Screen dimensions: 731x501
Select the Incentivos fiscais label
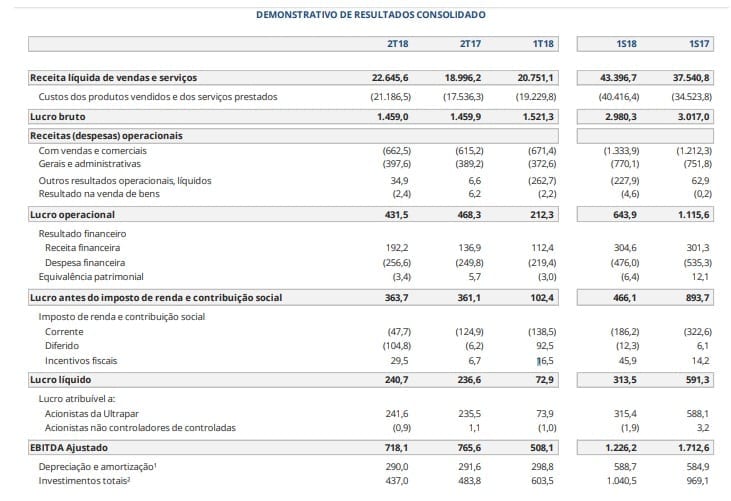click(x=81, y=361)
